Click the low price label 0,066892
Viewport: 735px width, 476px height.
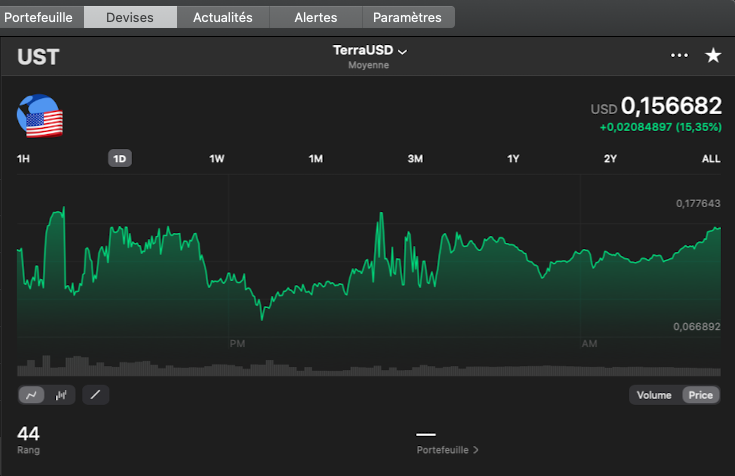(697, 326)
